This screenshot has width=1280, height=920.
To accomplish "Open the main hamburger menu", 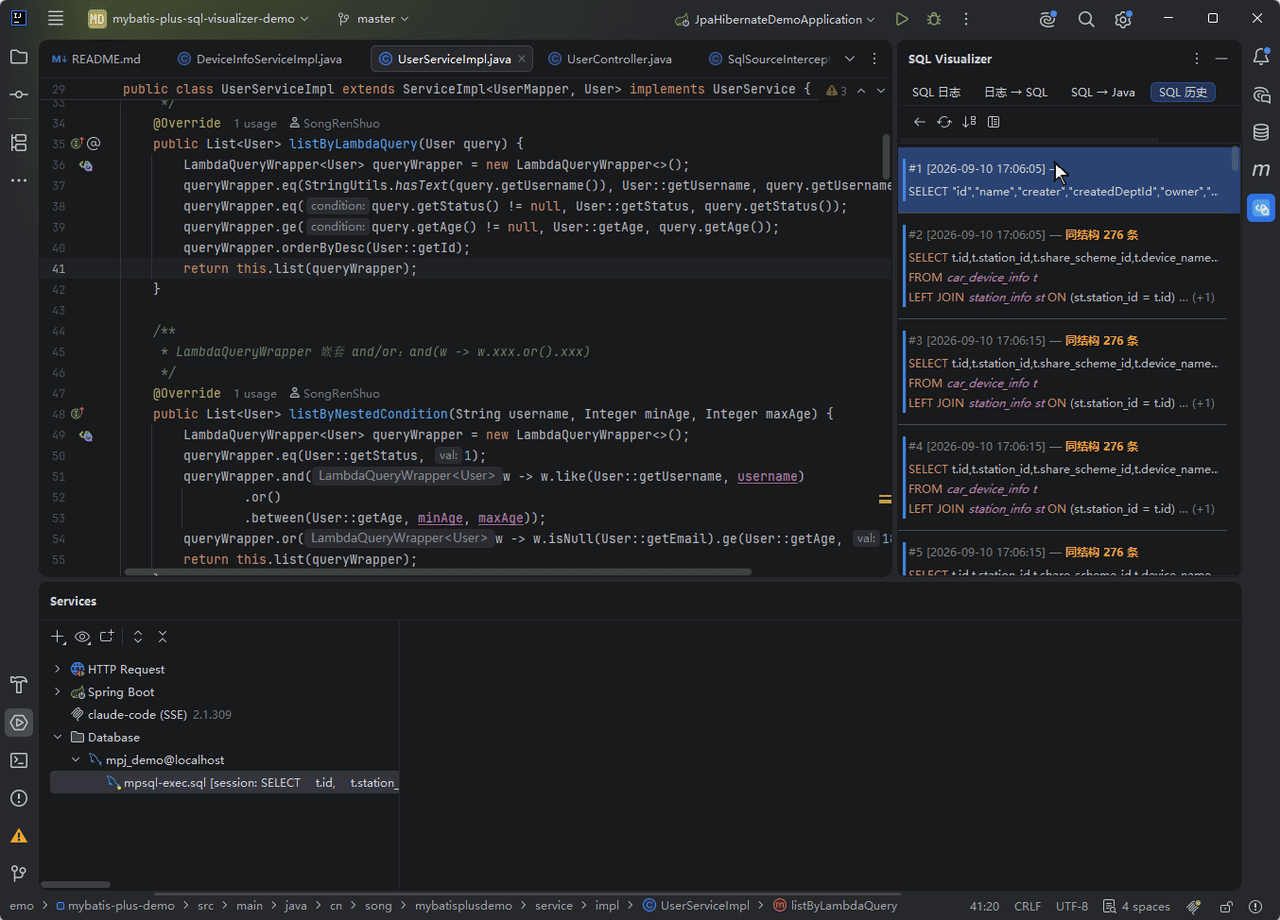I will 56,19.
